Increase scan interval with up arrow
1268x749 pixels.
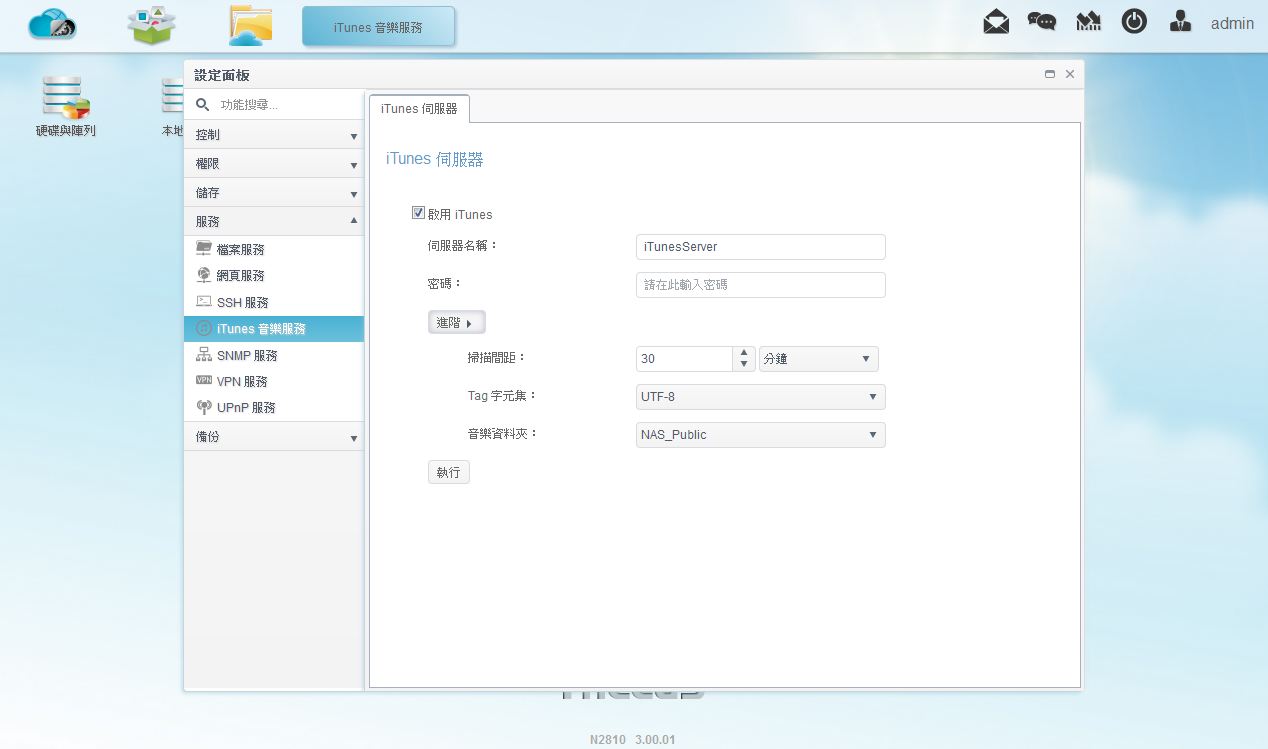pyautogui.click(x=744, y=353)
